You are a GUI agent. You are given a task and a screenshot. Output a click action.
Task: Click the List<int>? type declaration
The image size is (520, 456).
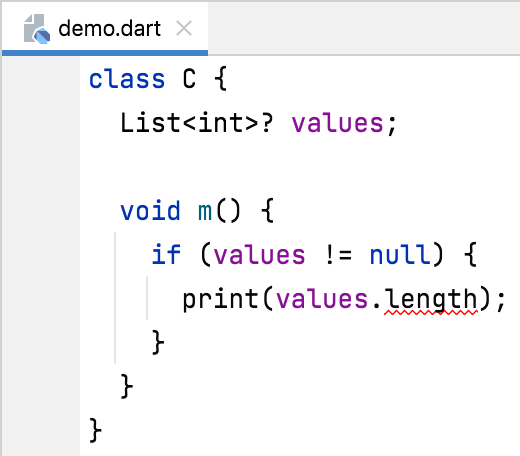[x=197, y=123]
